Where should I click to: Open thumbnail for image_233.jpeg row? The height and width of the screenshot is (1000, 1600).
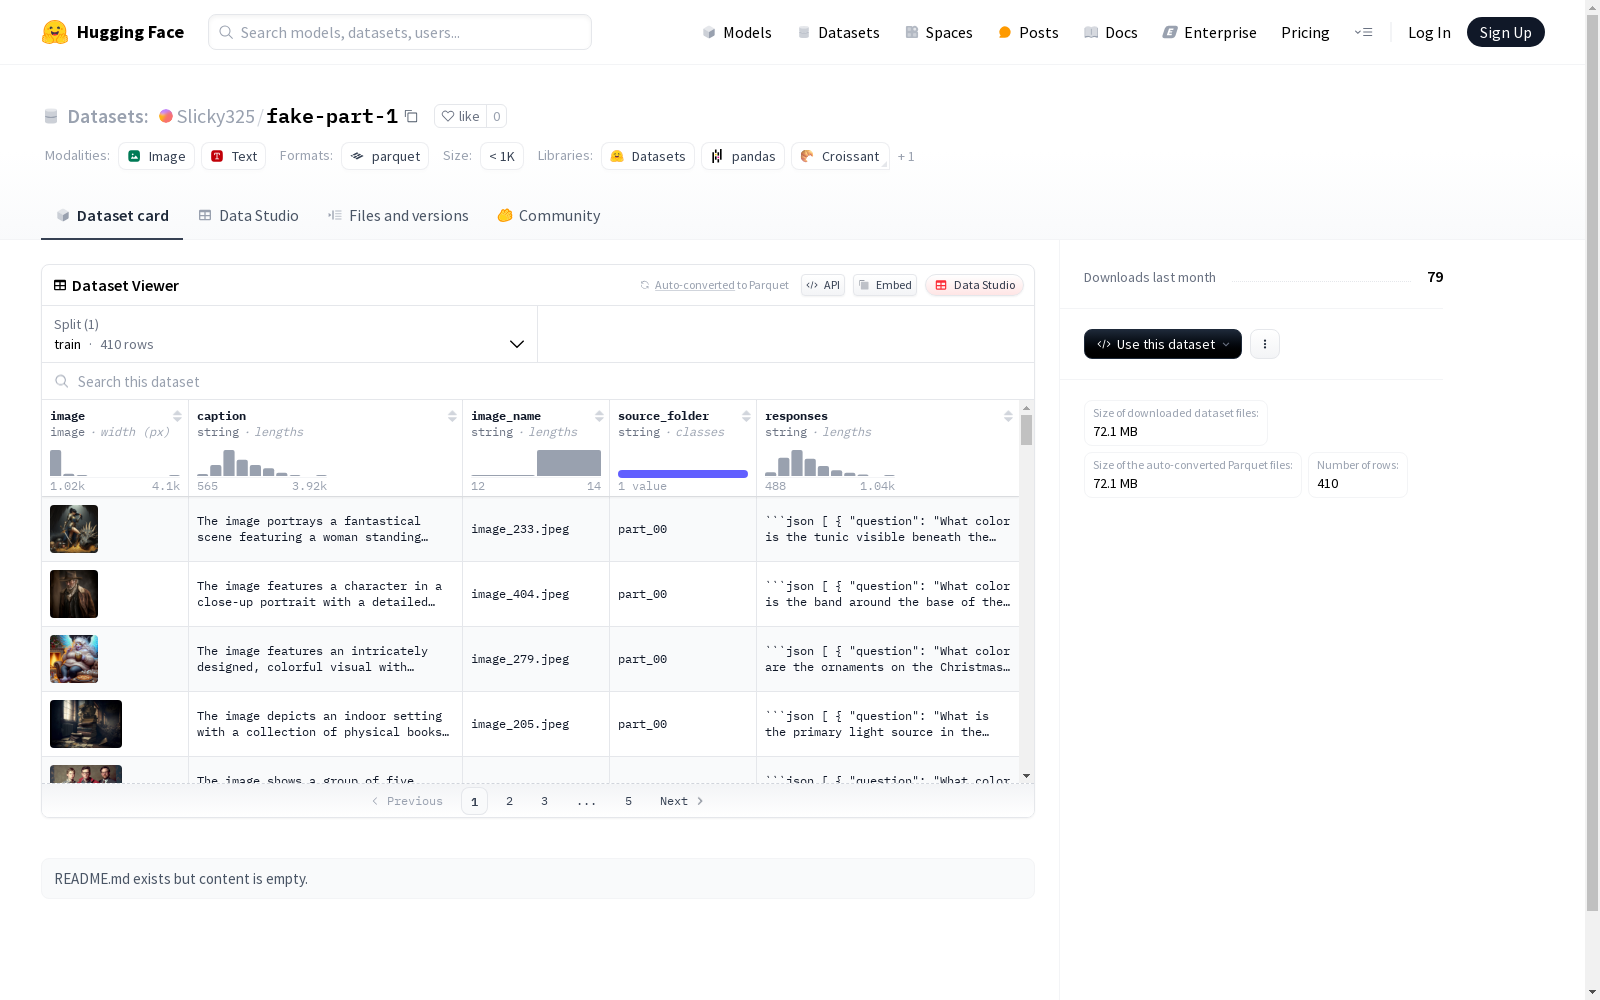(74, 529)
